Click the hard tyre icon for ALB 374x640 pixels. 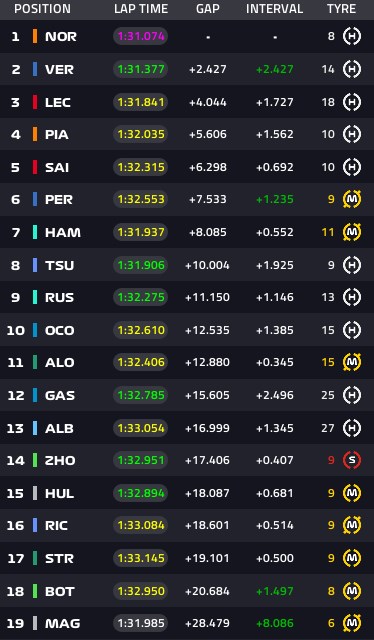pos(352,428)
